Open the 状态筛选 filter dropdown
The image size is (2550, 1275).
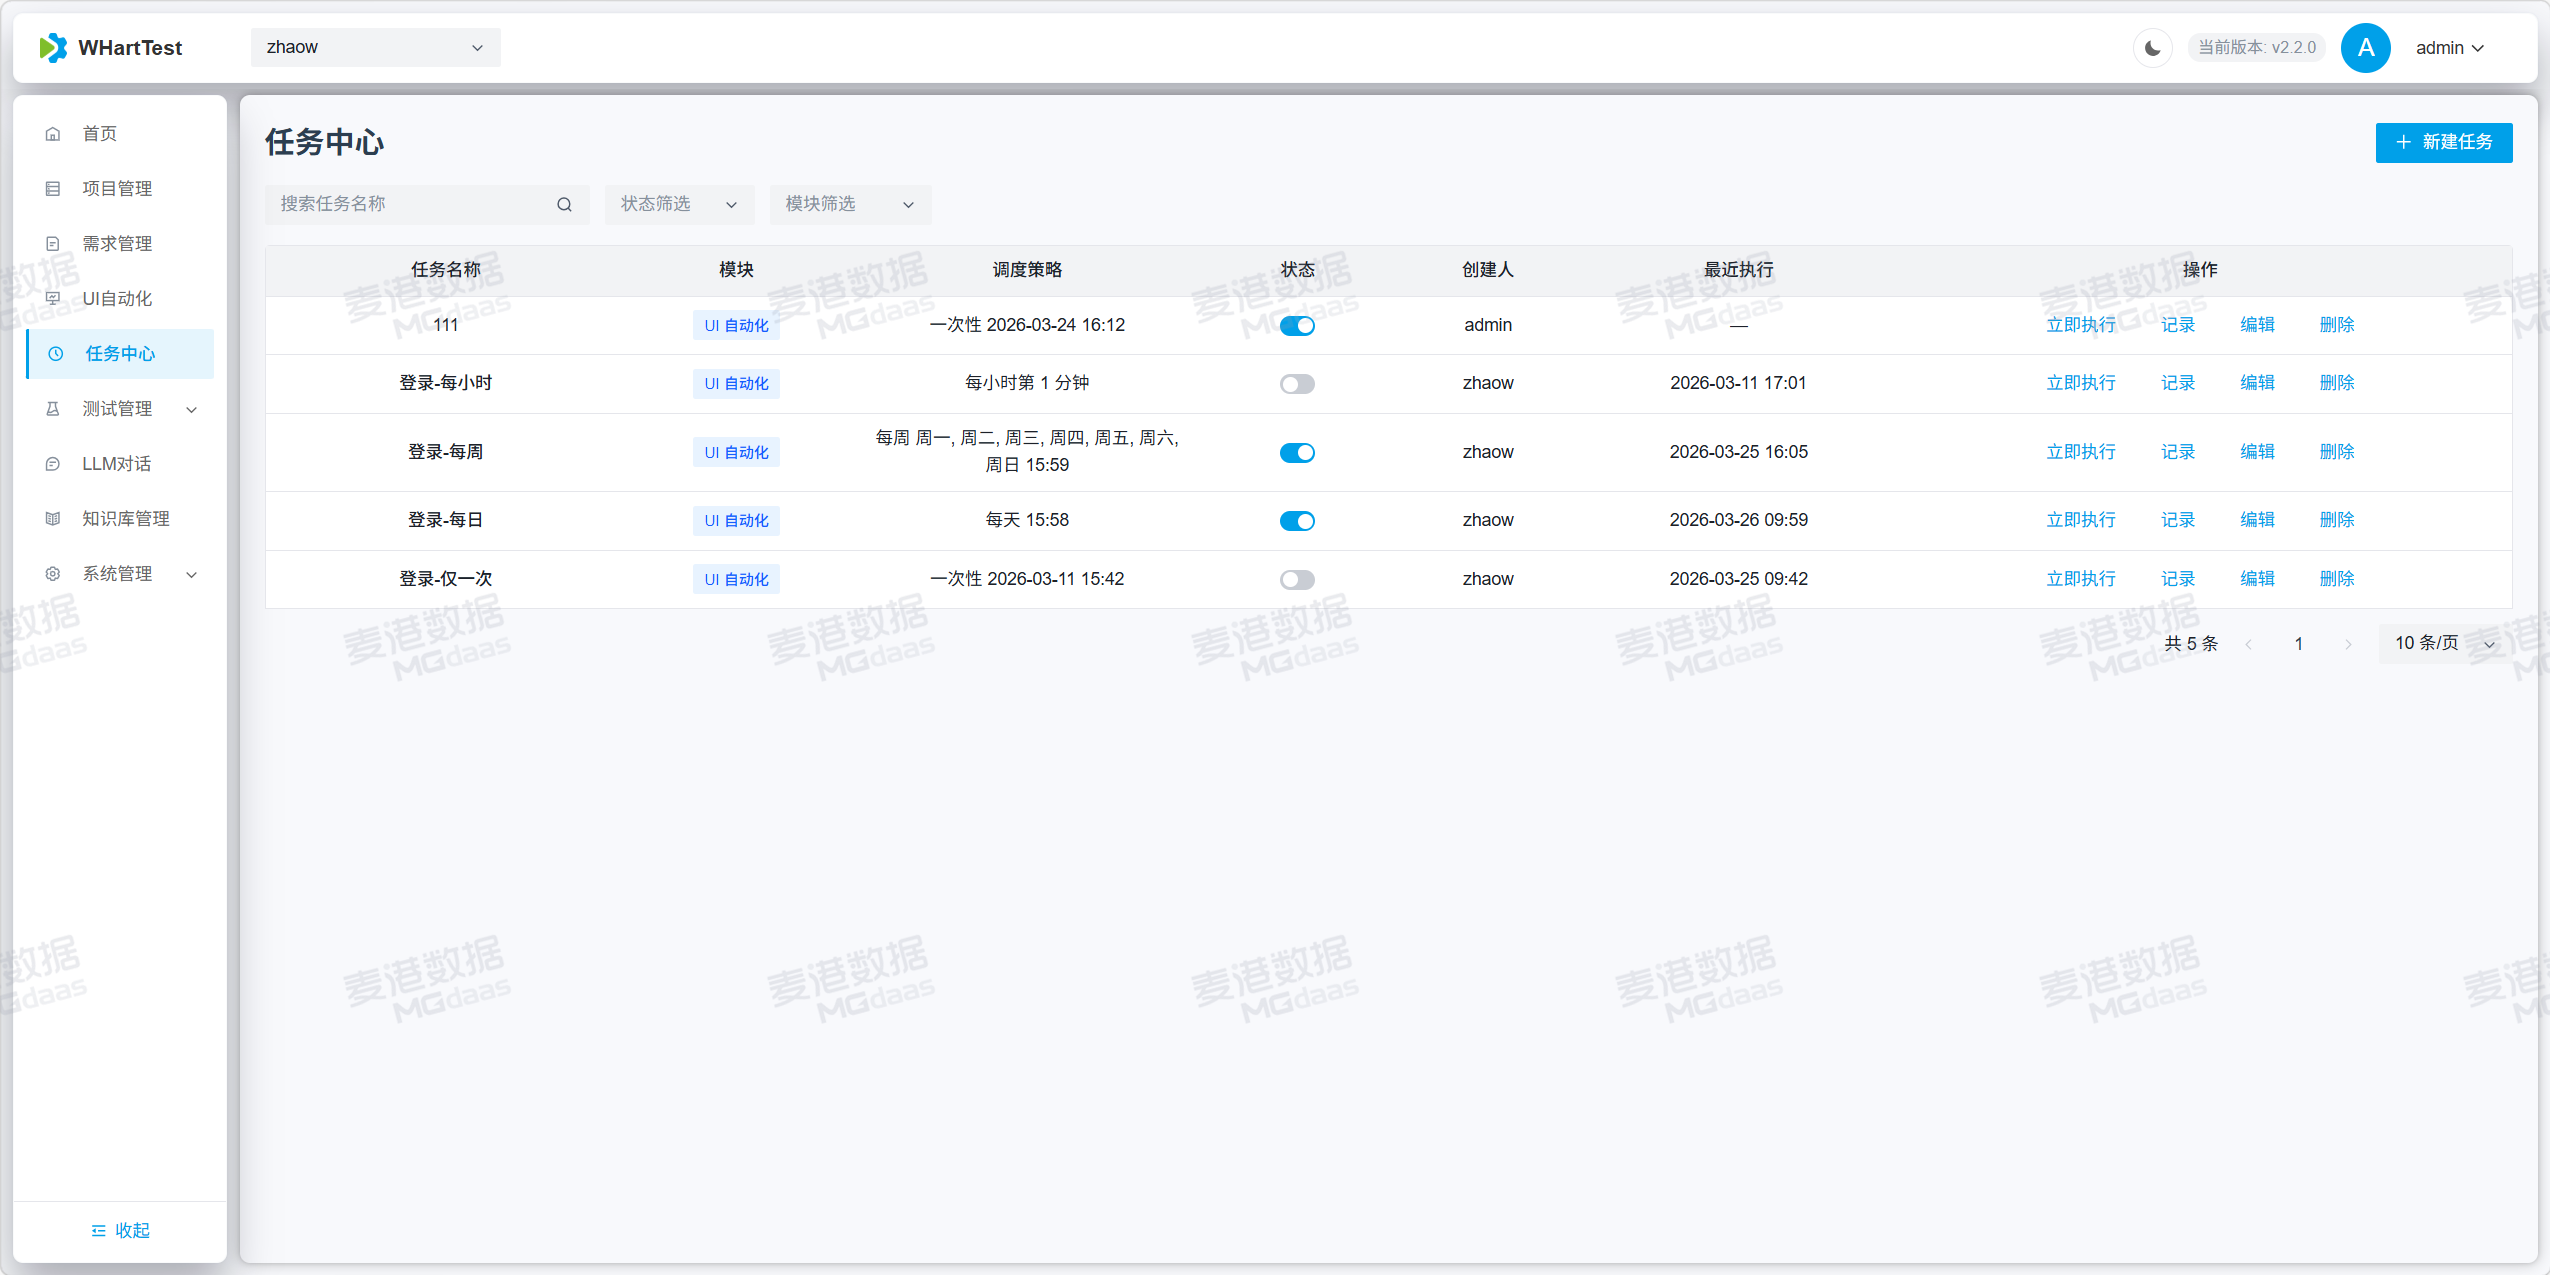(678, 205)
